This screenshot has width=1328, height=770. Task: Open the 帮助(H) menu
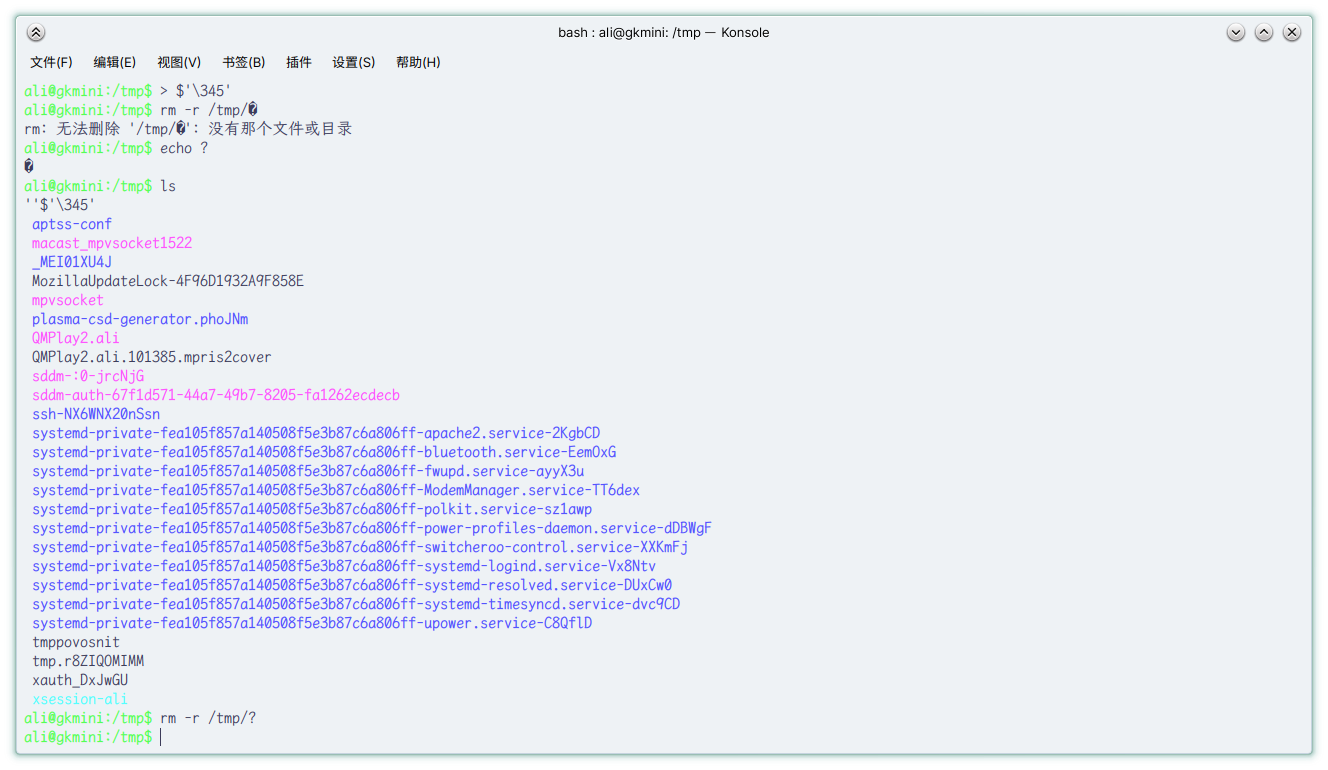418,62
